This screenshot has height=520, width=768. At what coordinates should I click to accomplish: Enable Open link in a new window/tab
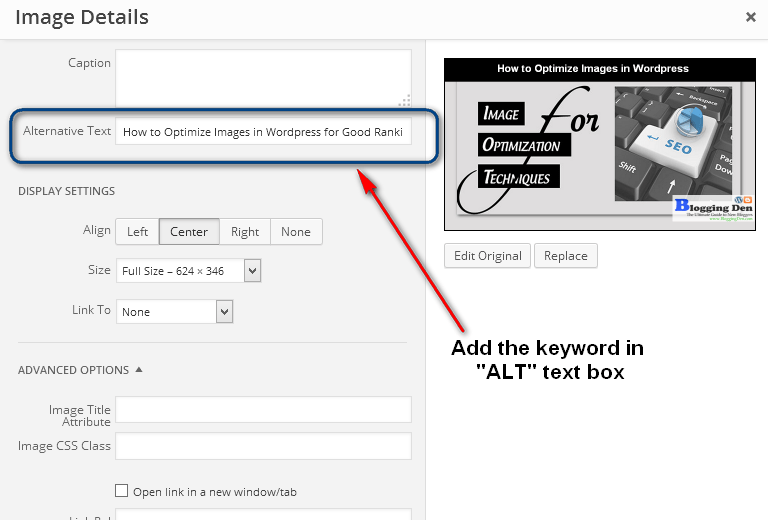click(x=121, y=491)
